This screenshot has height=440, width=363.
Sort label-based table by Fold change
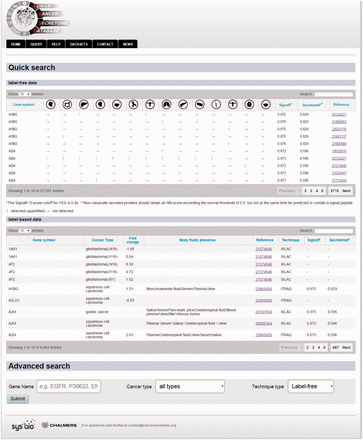click(x=133, y=240)
